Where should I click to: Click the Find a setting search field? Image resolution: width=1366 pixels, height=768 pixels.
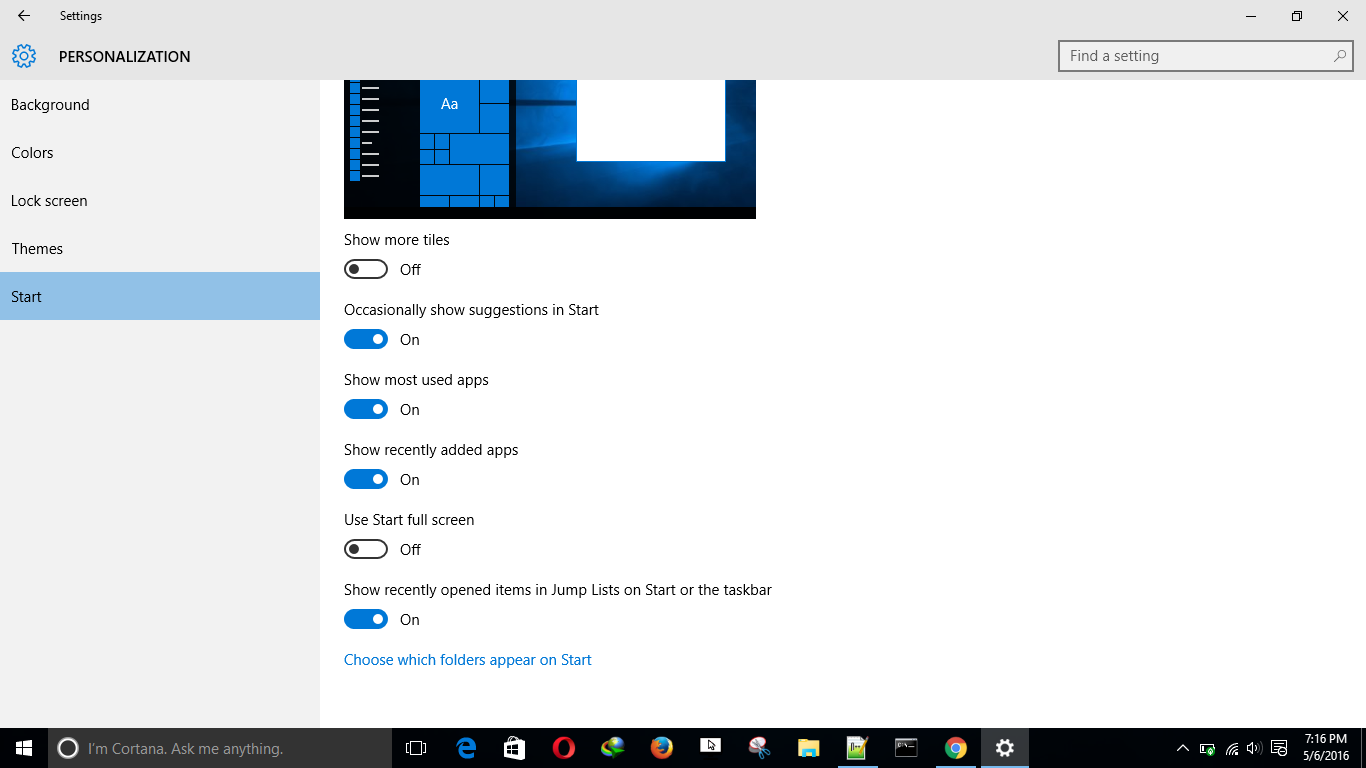pyautogui.click(x=1195, y=56)
